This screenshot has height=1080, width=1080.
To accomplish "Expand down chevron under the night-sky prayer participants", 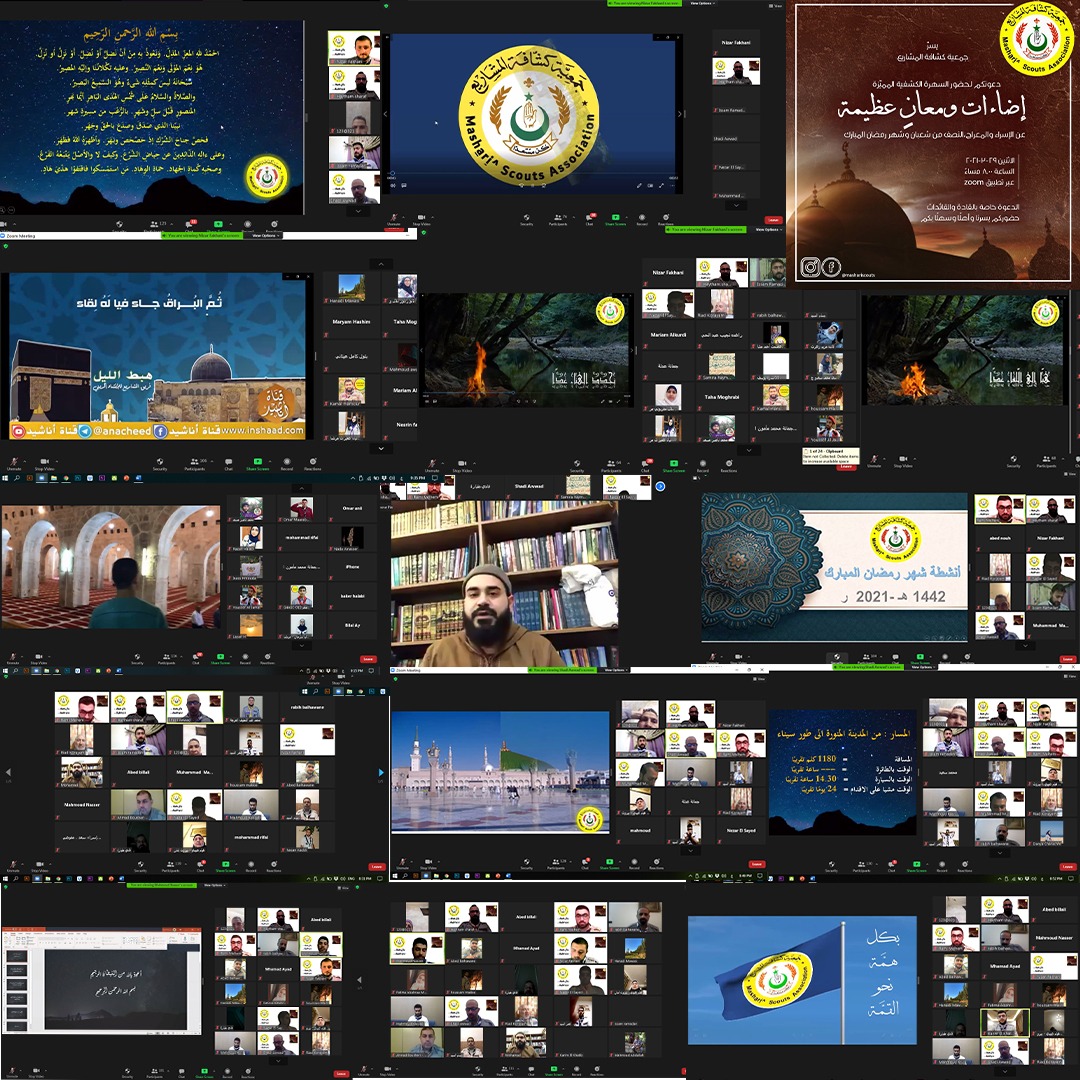I will [355, 211].
